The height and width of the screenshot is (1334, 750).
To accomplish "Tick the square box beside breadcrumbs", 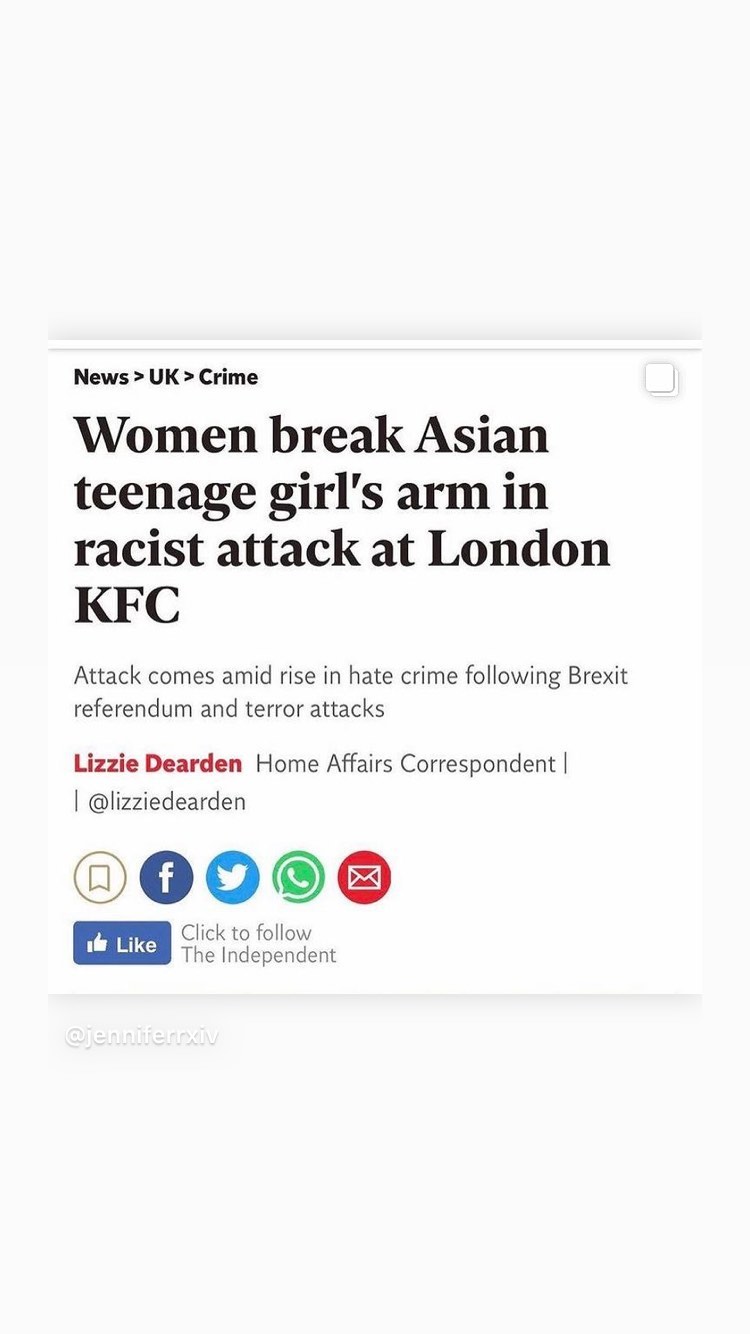I will coord(662,380).
